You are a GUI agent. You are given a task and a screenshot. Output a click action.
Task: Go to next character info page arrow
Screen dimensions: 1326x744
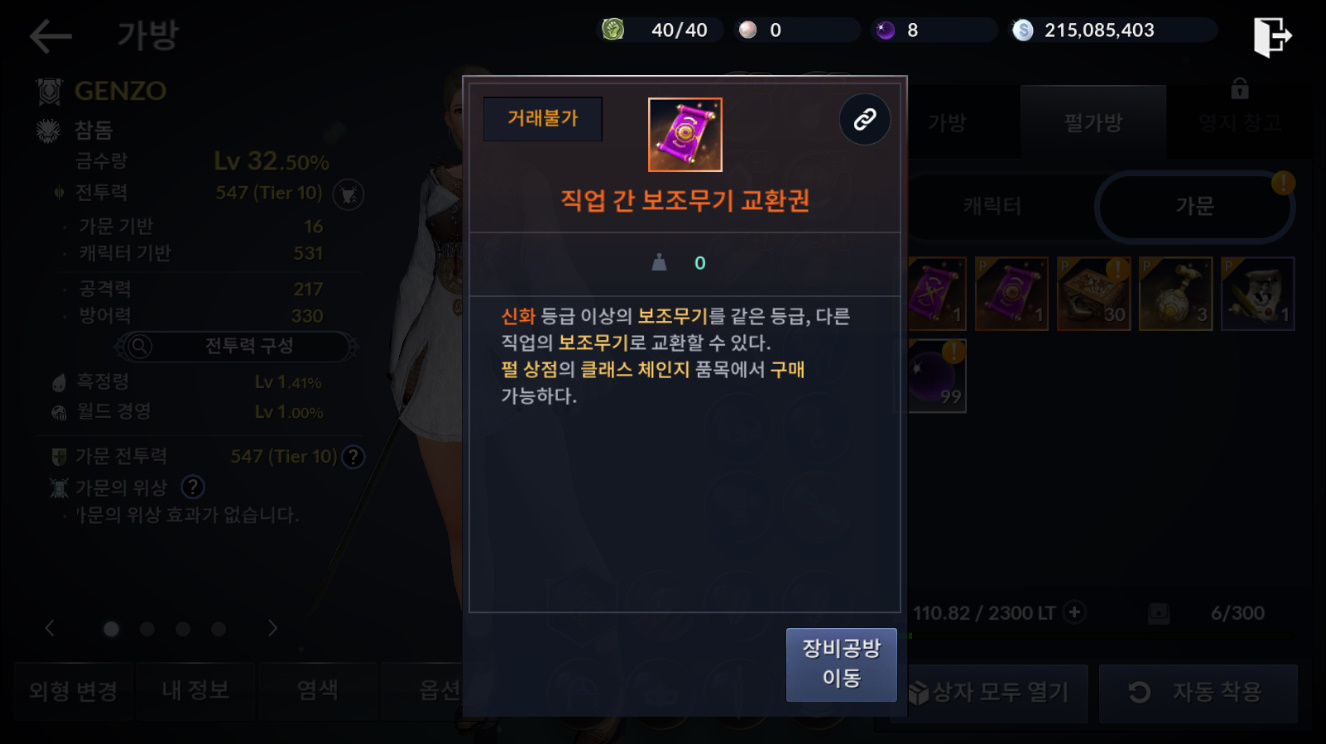coord(273,628)
